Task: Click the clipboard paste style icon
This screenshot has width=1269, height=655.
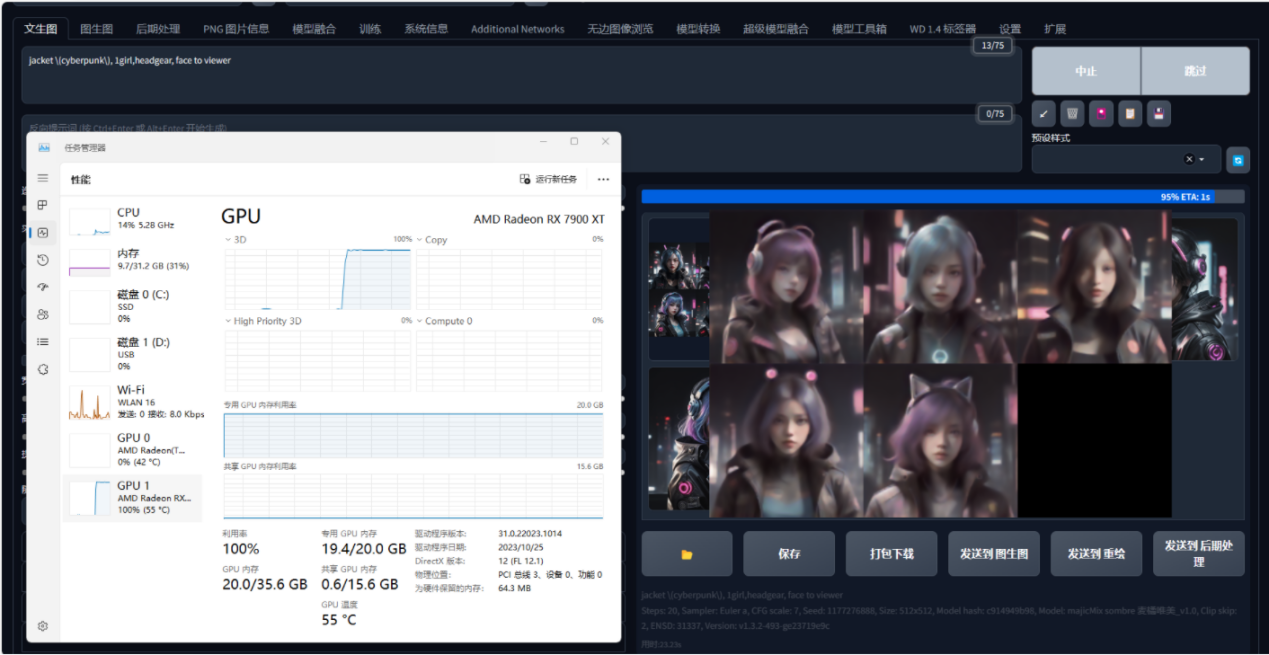Action: tap(1129, 114)
